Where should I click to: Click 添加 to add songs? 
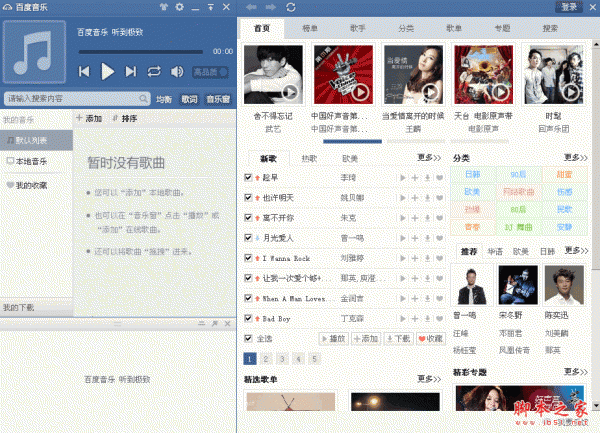pyautogui.click(x=89, y=119)
